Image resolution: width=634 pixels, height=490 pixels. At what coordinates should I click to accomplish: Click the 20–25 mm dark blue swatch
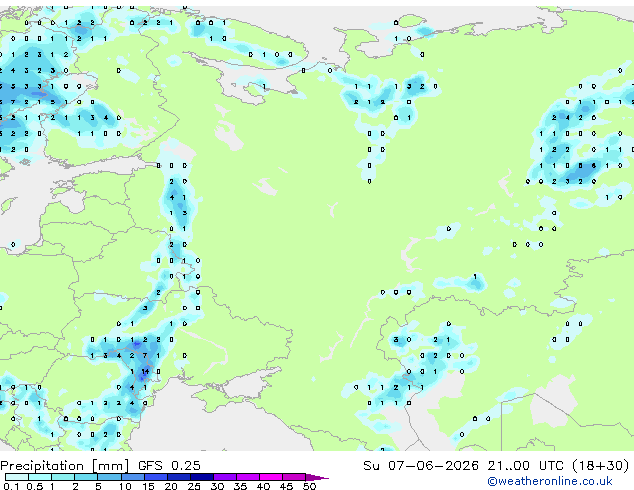point(178,477)
